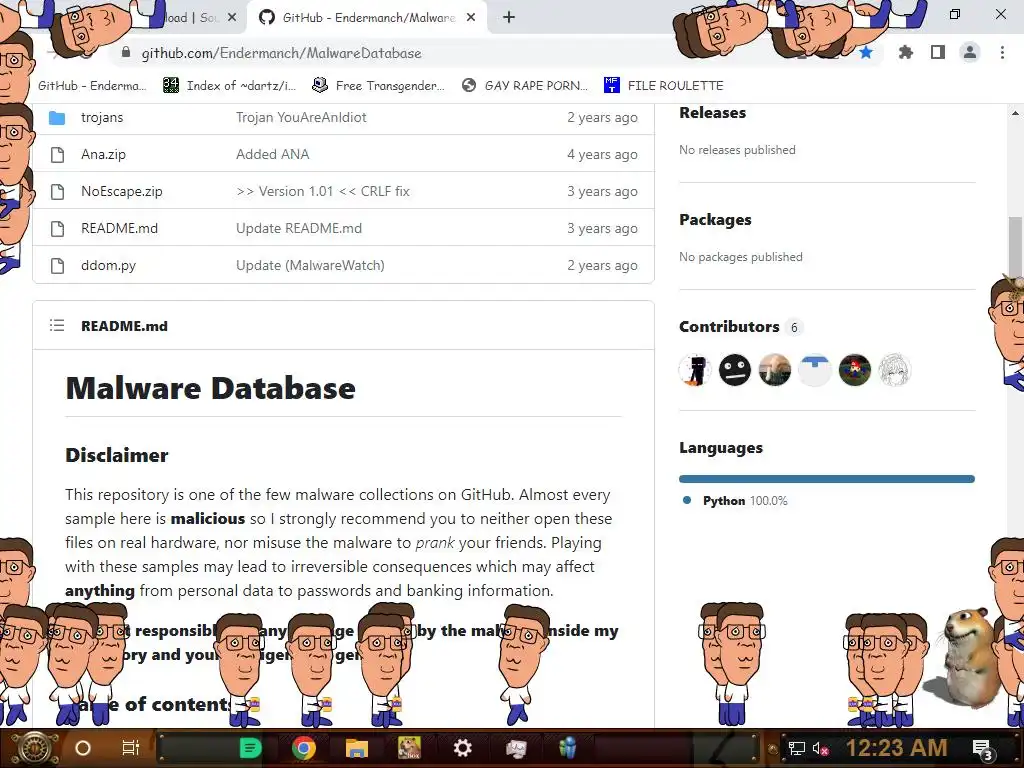1024x768 pixels.
Task: Open the hamster 'box' app in the taskbar
Action: (409, 748)
